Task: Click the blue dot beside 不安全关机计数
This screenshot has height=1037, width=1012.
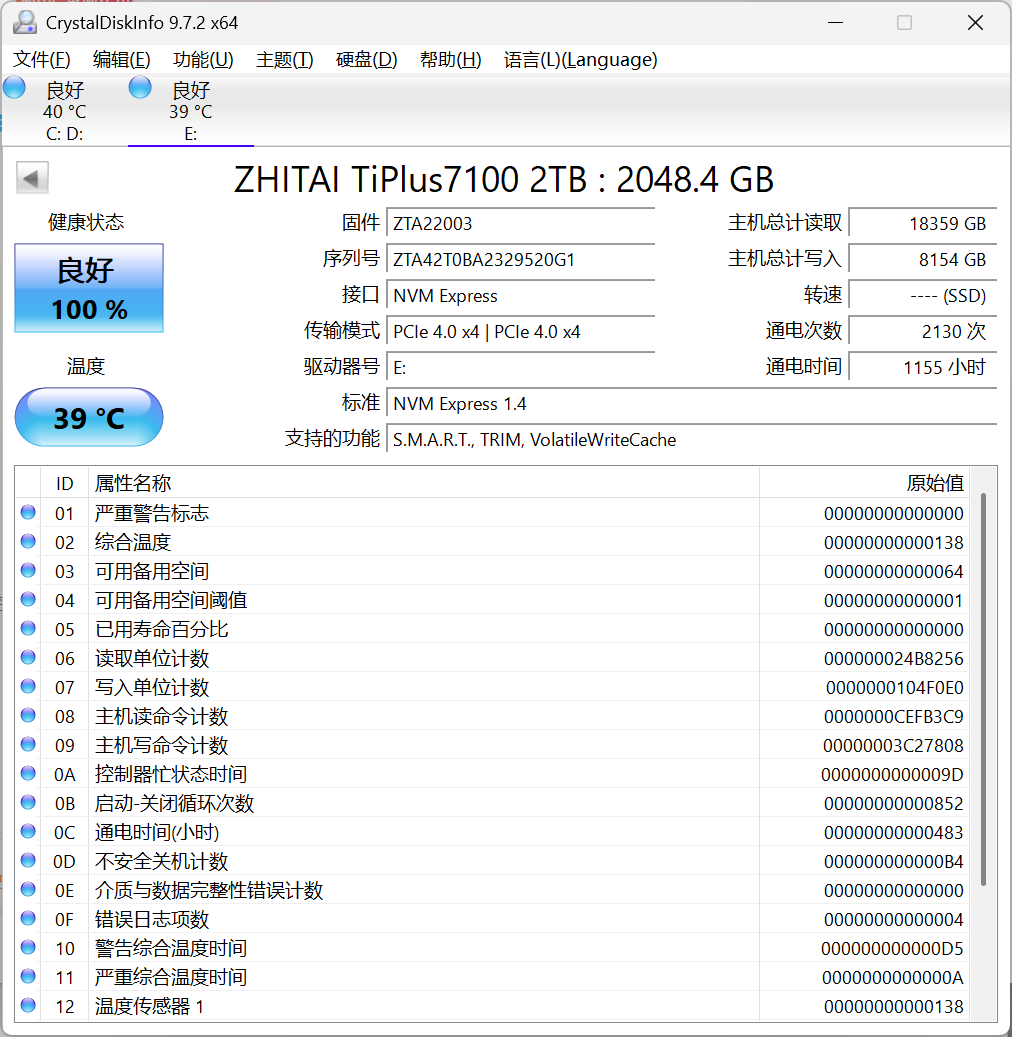Action: (29, 861)
